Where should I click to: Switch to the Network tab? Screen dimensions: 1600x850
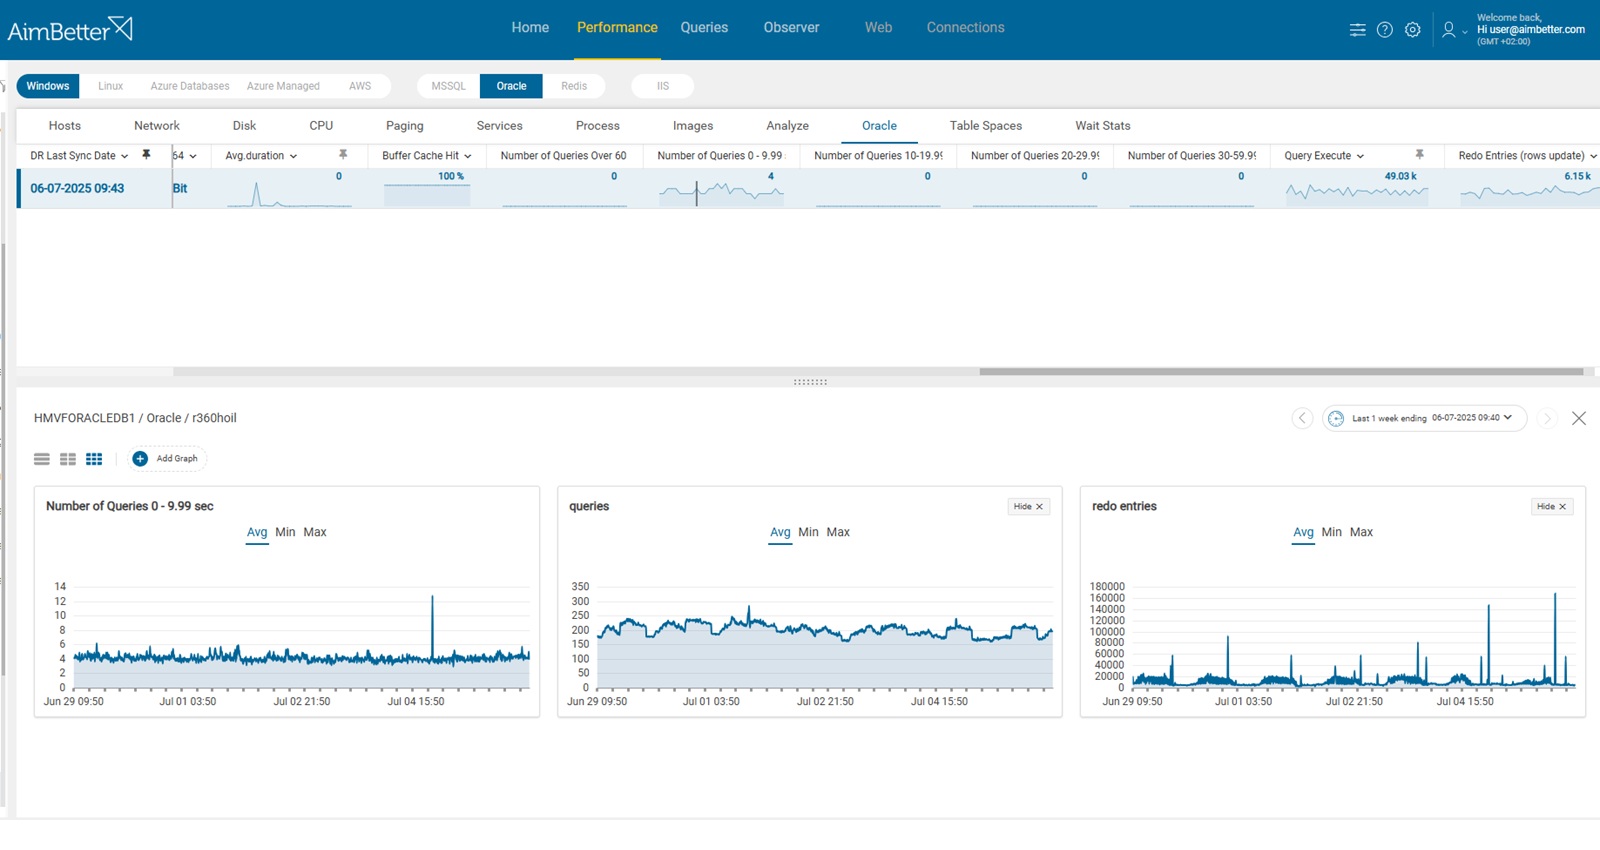point(157,126)
